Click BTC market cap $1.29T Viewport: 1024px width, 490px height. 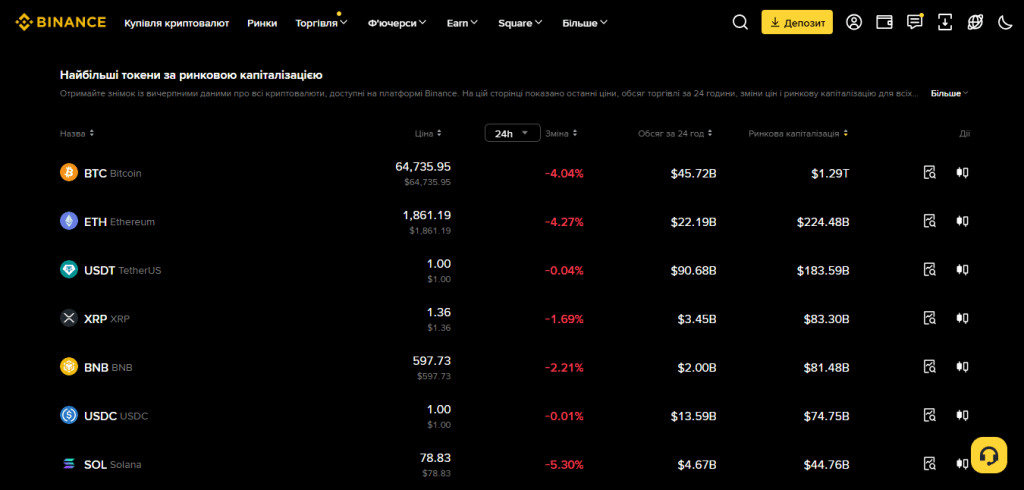coord(831,174)
